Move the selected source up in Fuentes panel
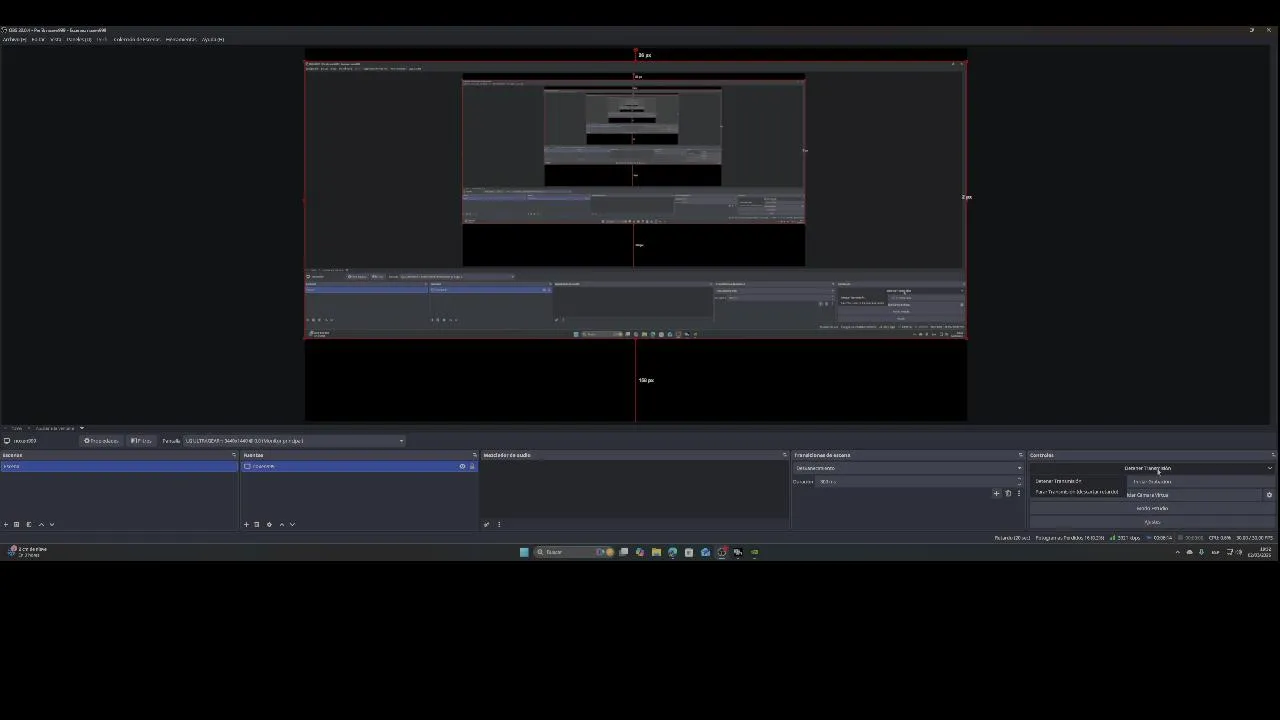This screenshot has width=1280, height=720. coord(281,524)
